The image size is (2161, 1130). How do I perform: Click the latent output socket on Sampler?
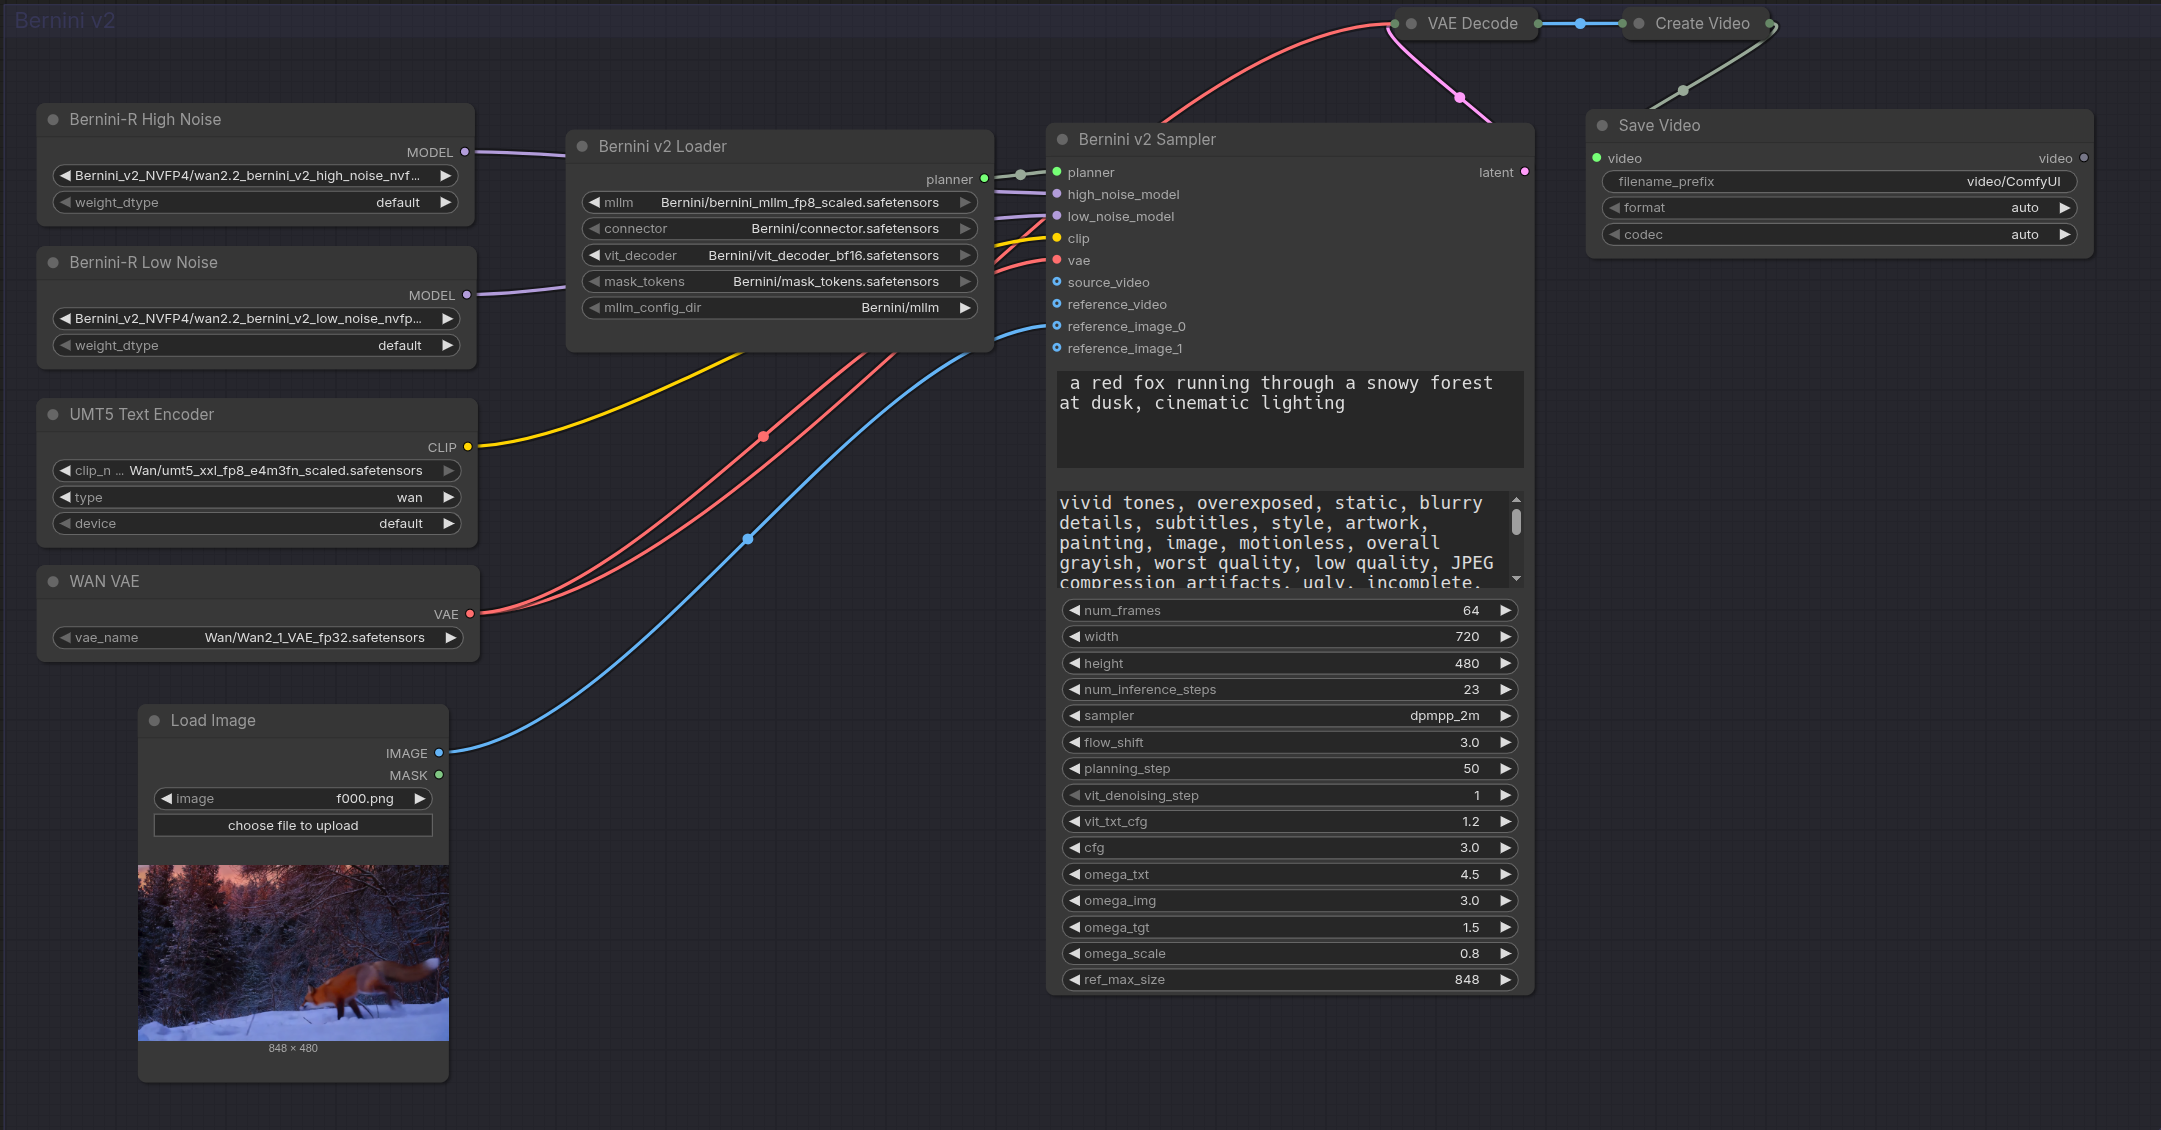click(1525, 172)
